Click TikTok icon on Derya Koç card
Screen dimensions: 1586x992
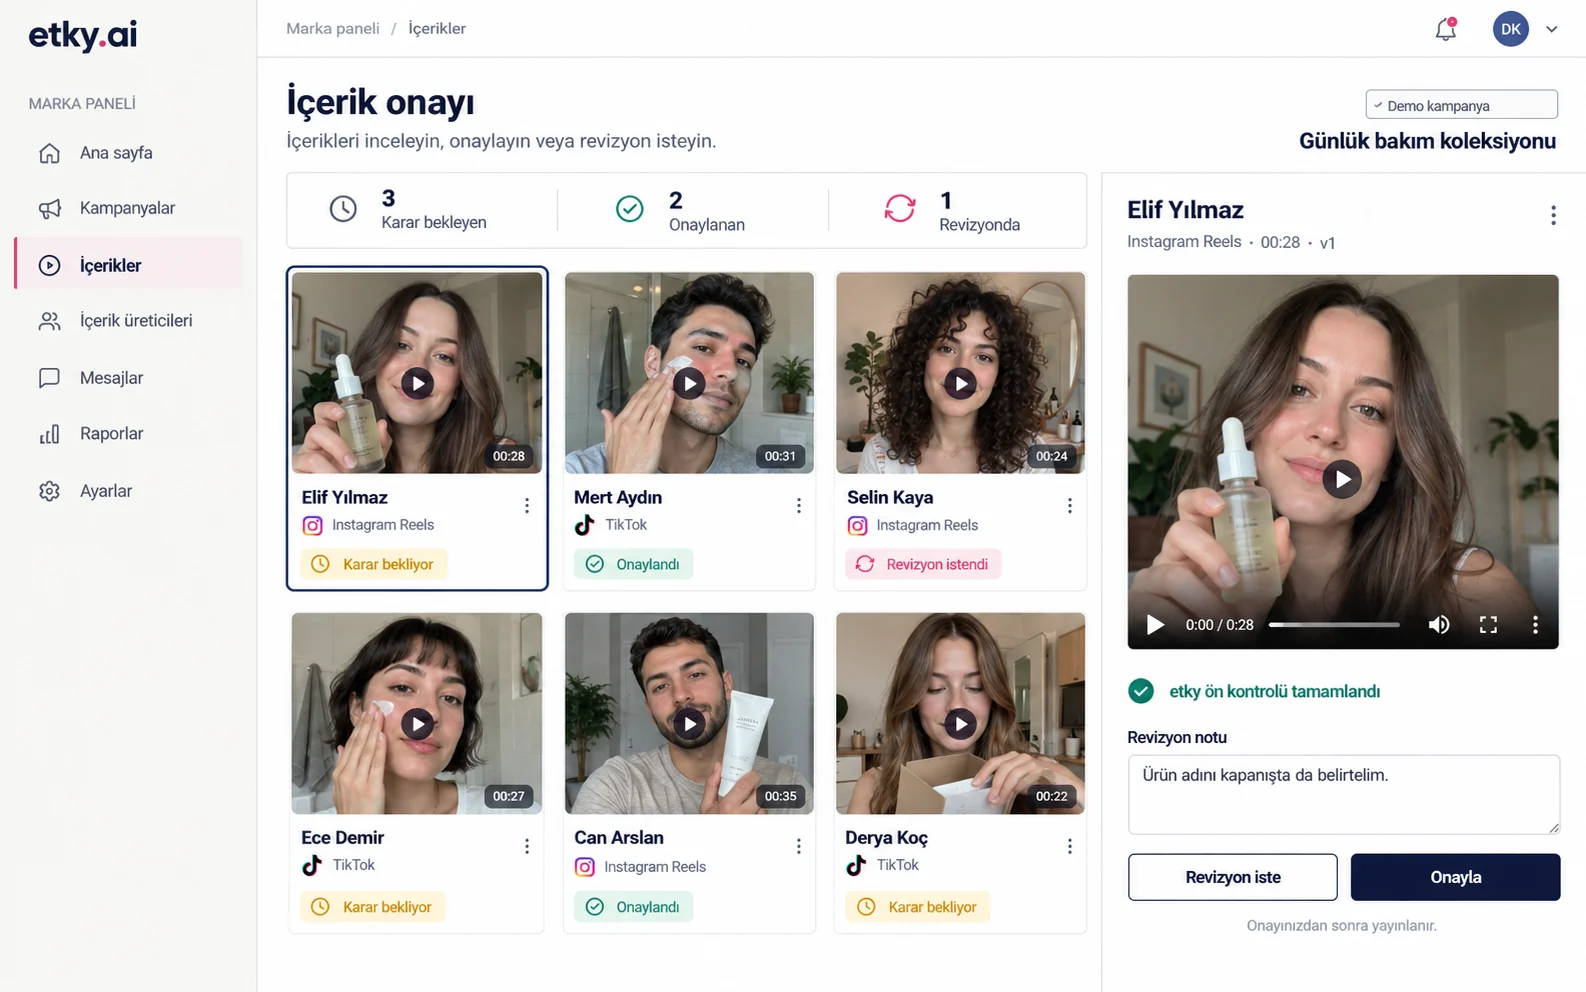click(856, 865)
